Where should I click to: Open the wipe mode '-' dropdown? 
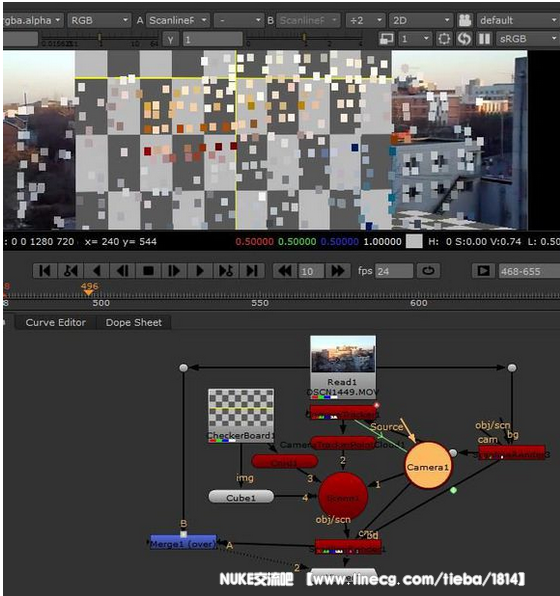click(239, 20)
